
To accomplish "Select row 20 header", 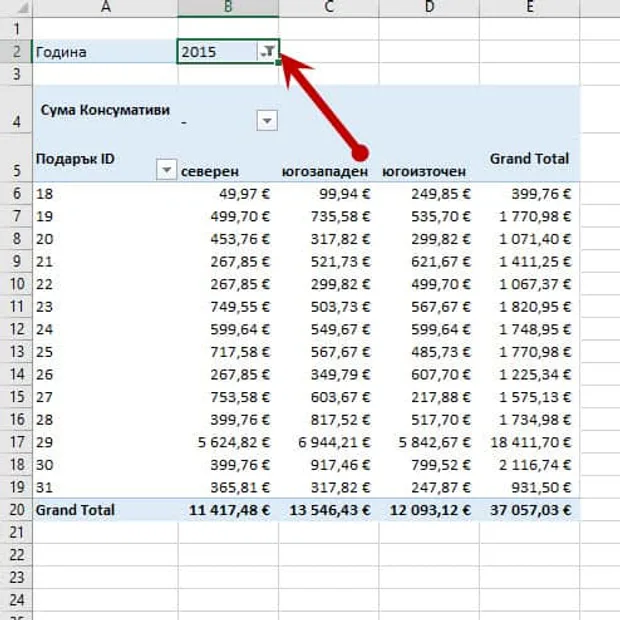I will point(16,510).
